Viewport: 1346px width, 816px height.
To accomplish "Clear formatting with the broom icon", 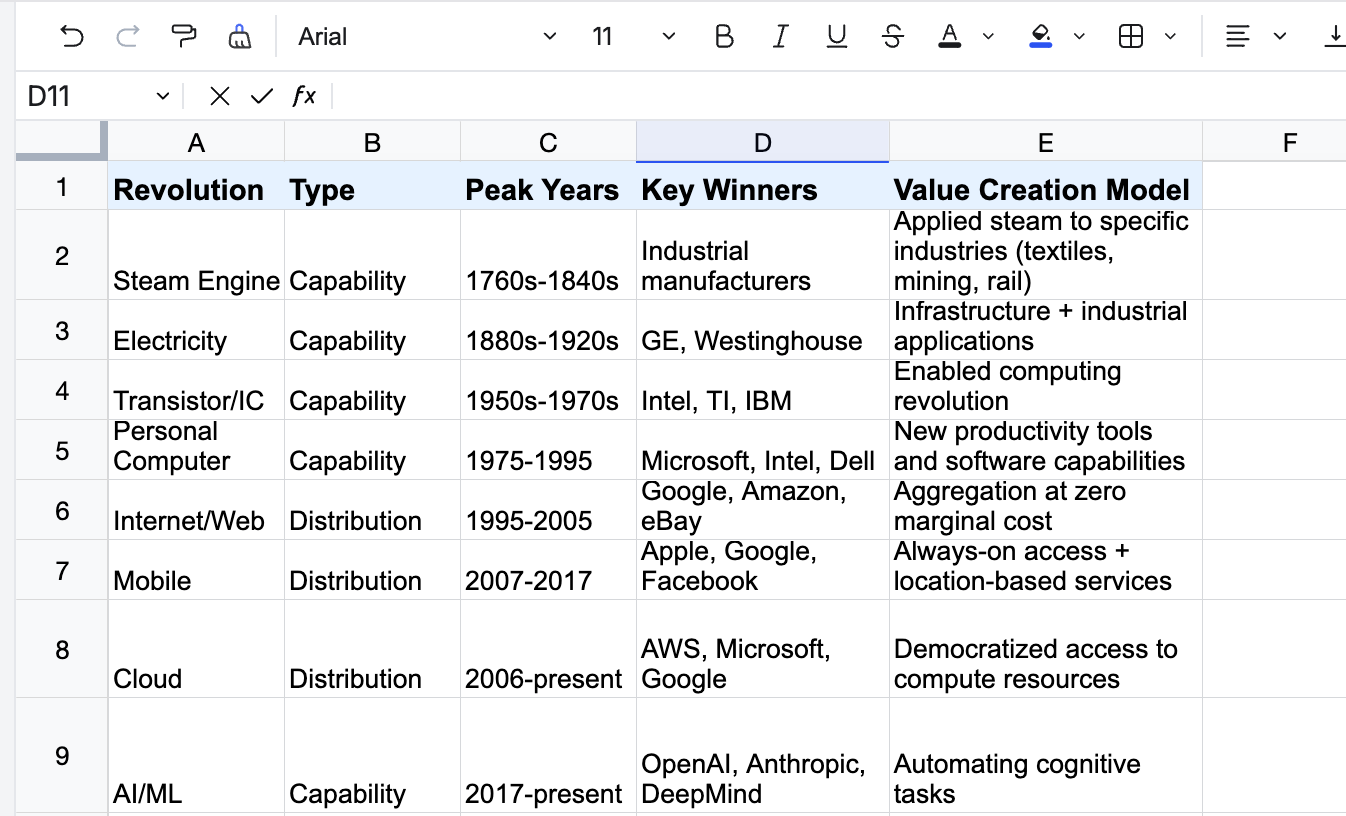I will pos(239,37).
